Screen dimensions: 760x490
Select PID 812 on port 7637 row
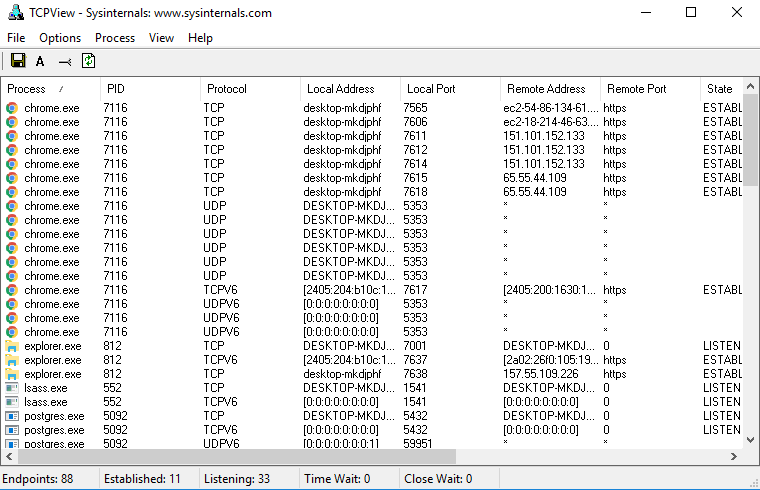click(112, 360)
